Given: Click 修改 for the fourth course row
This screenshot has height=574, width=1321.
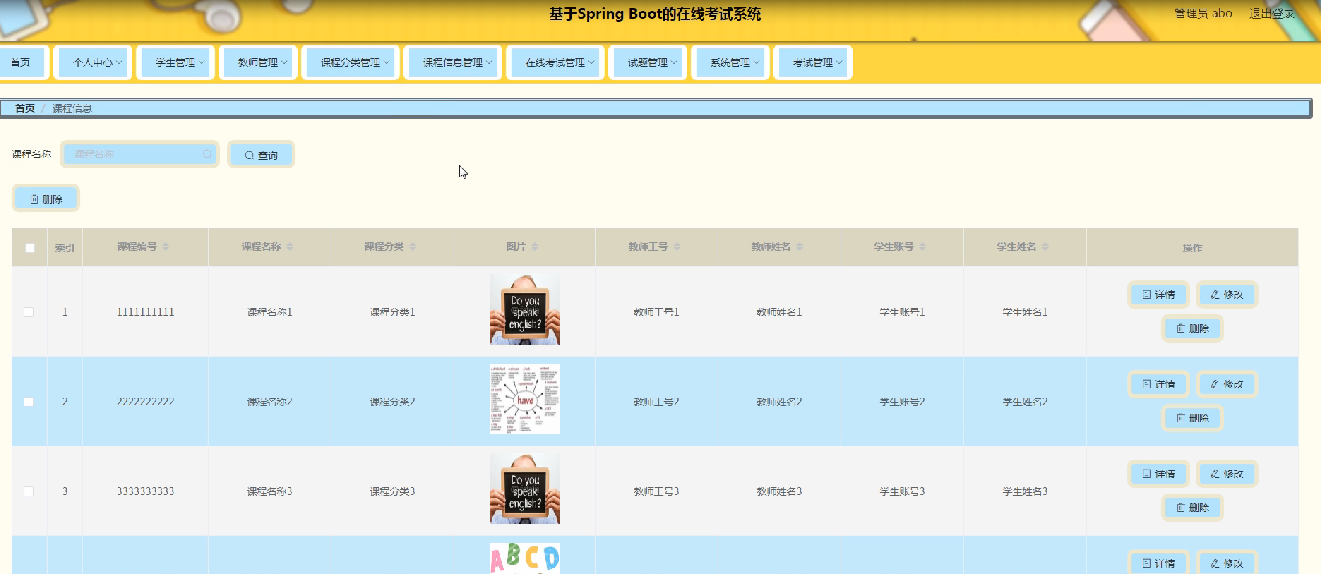Looking at the screenshot, I should [x=1226, y=563].
